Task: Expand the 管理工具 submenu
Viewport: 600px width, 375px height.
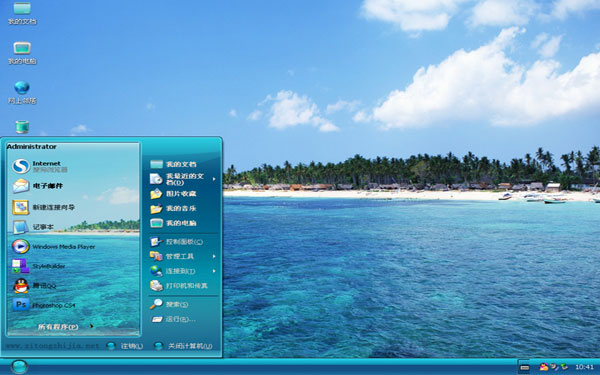Action: (x=183, y=256)
